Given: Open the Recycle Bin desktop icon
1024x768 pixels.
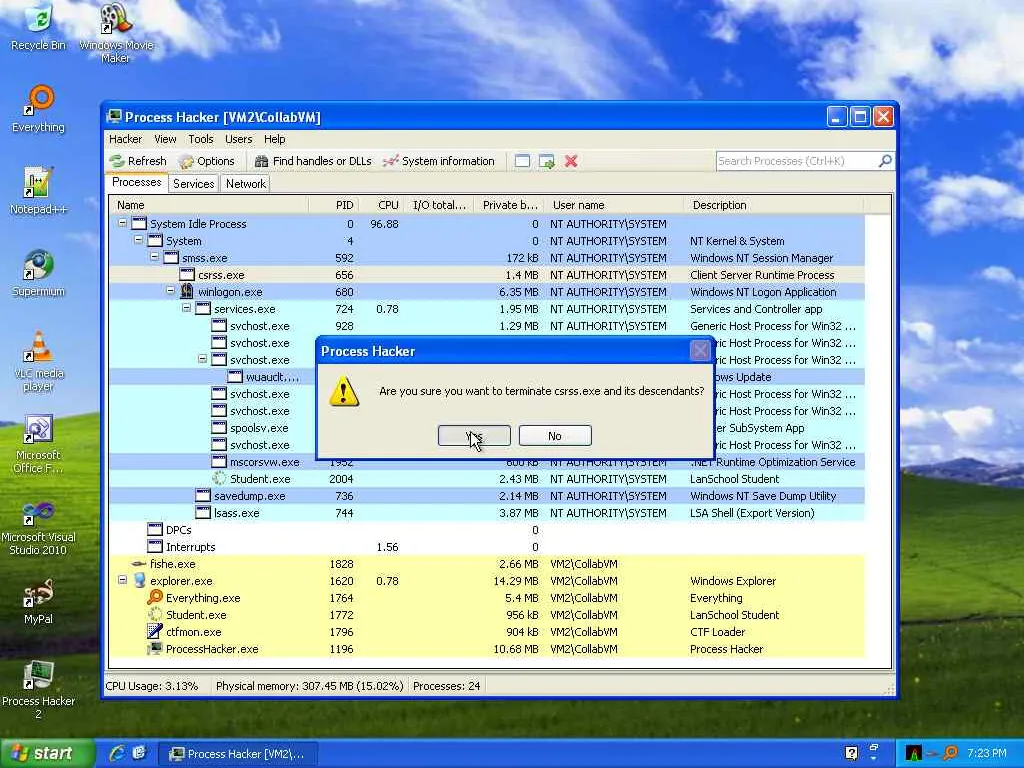Looking at the screenshot, I should click(39, 27).
